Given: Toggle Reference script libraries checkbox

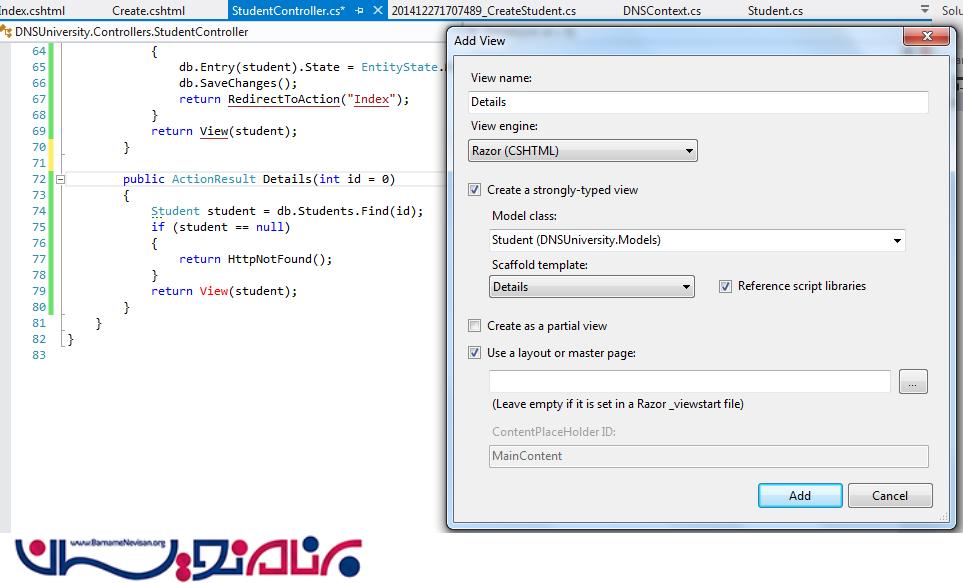Looking at the screenshot, I should [x=726, y=286].
